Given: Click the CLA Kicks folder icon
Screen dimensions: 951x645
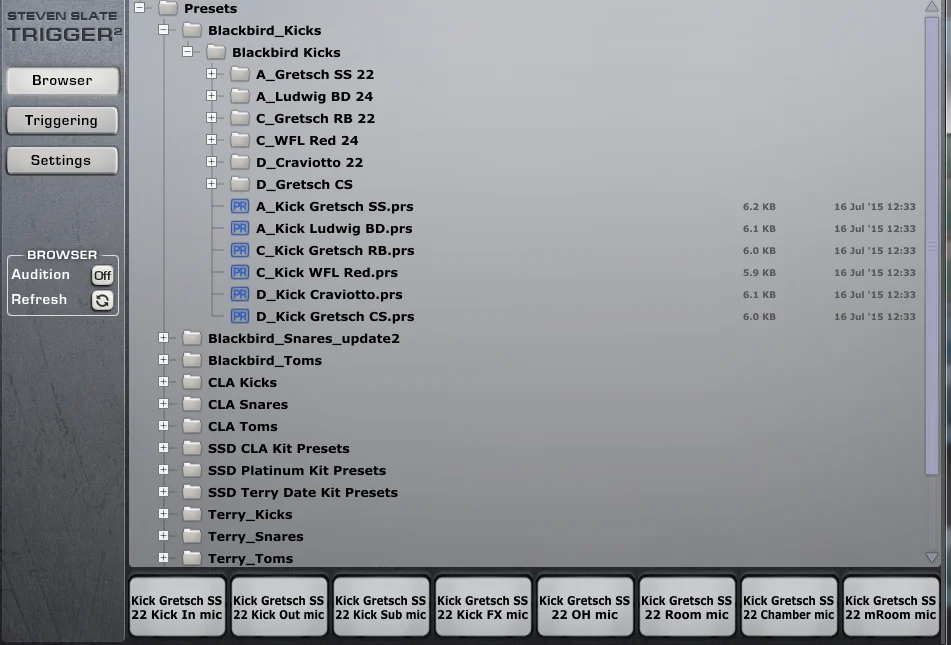Looking at the screenshot, I should point(192,382).
